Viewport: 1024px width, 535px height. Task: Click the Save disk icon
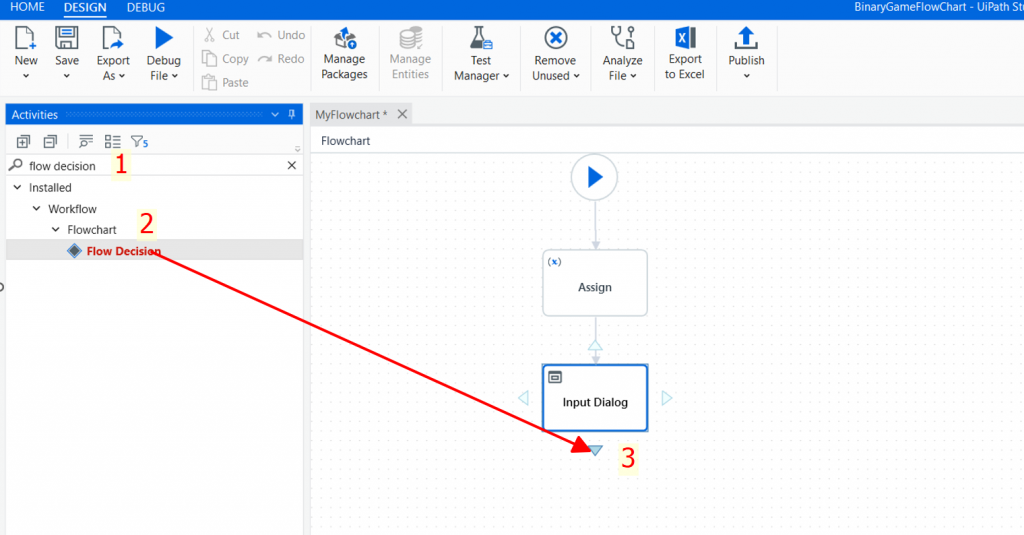[x=67, y=38]
